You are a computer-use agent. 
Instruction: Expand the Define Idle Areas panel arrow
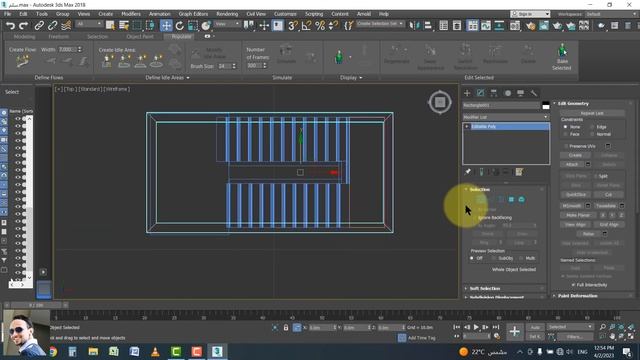click(x=188, y=78)
